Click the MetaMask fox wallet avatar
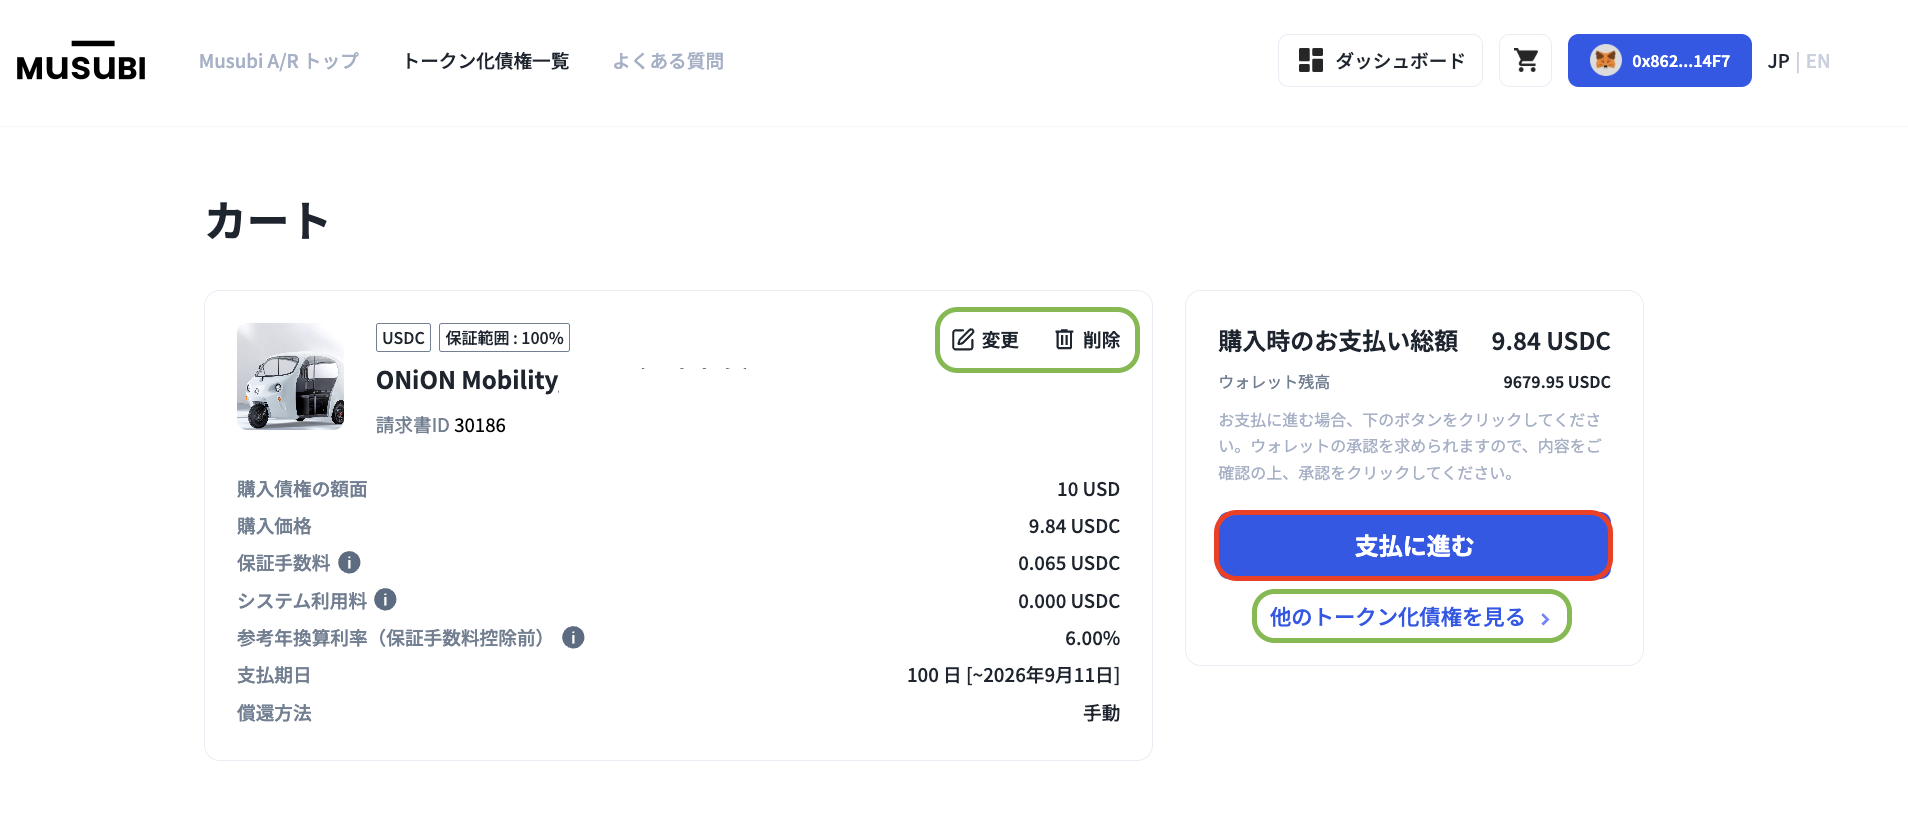Screen dimensions: 1908x826 tap(1605, 60)
